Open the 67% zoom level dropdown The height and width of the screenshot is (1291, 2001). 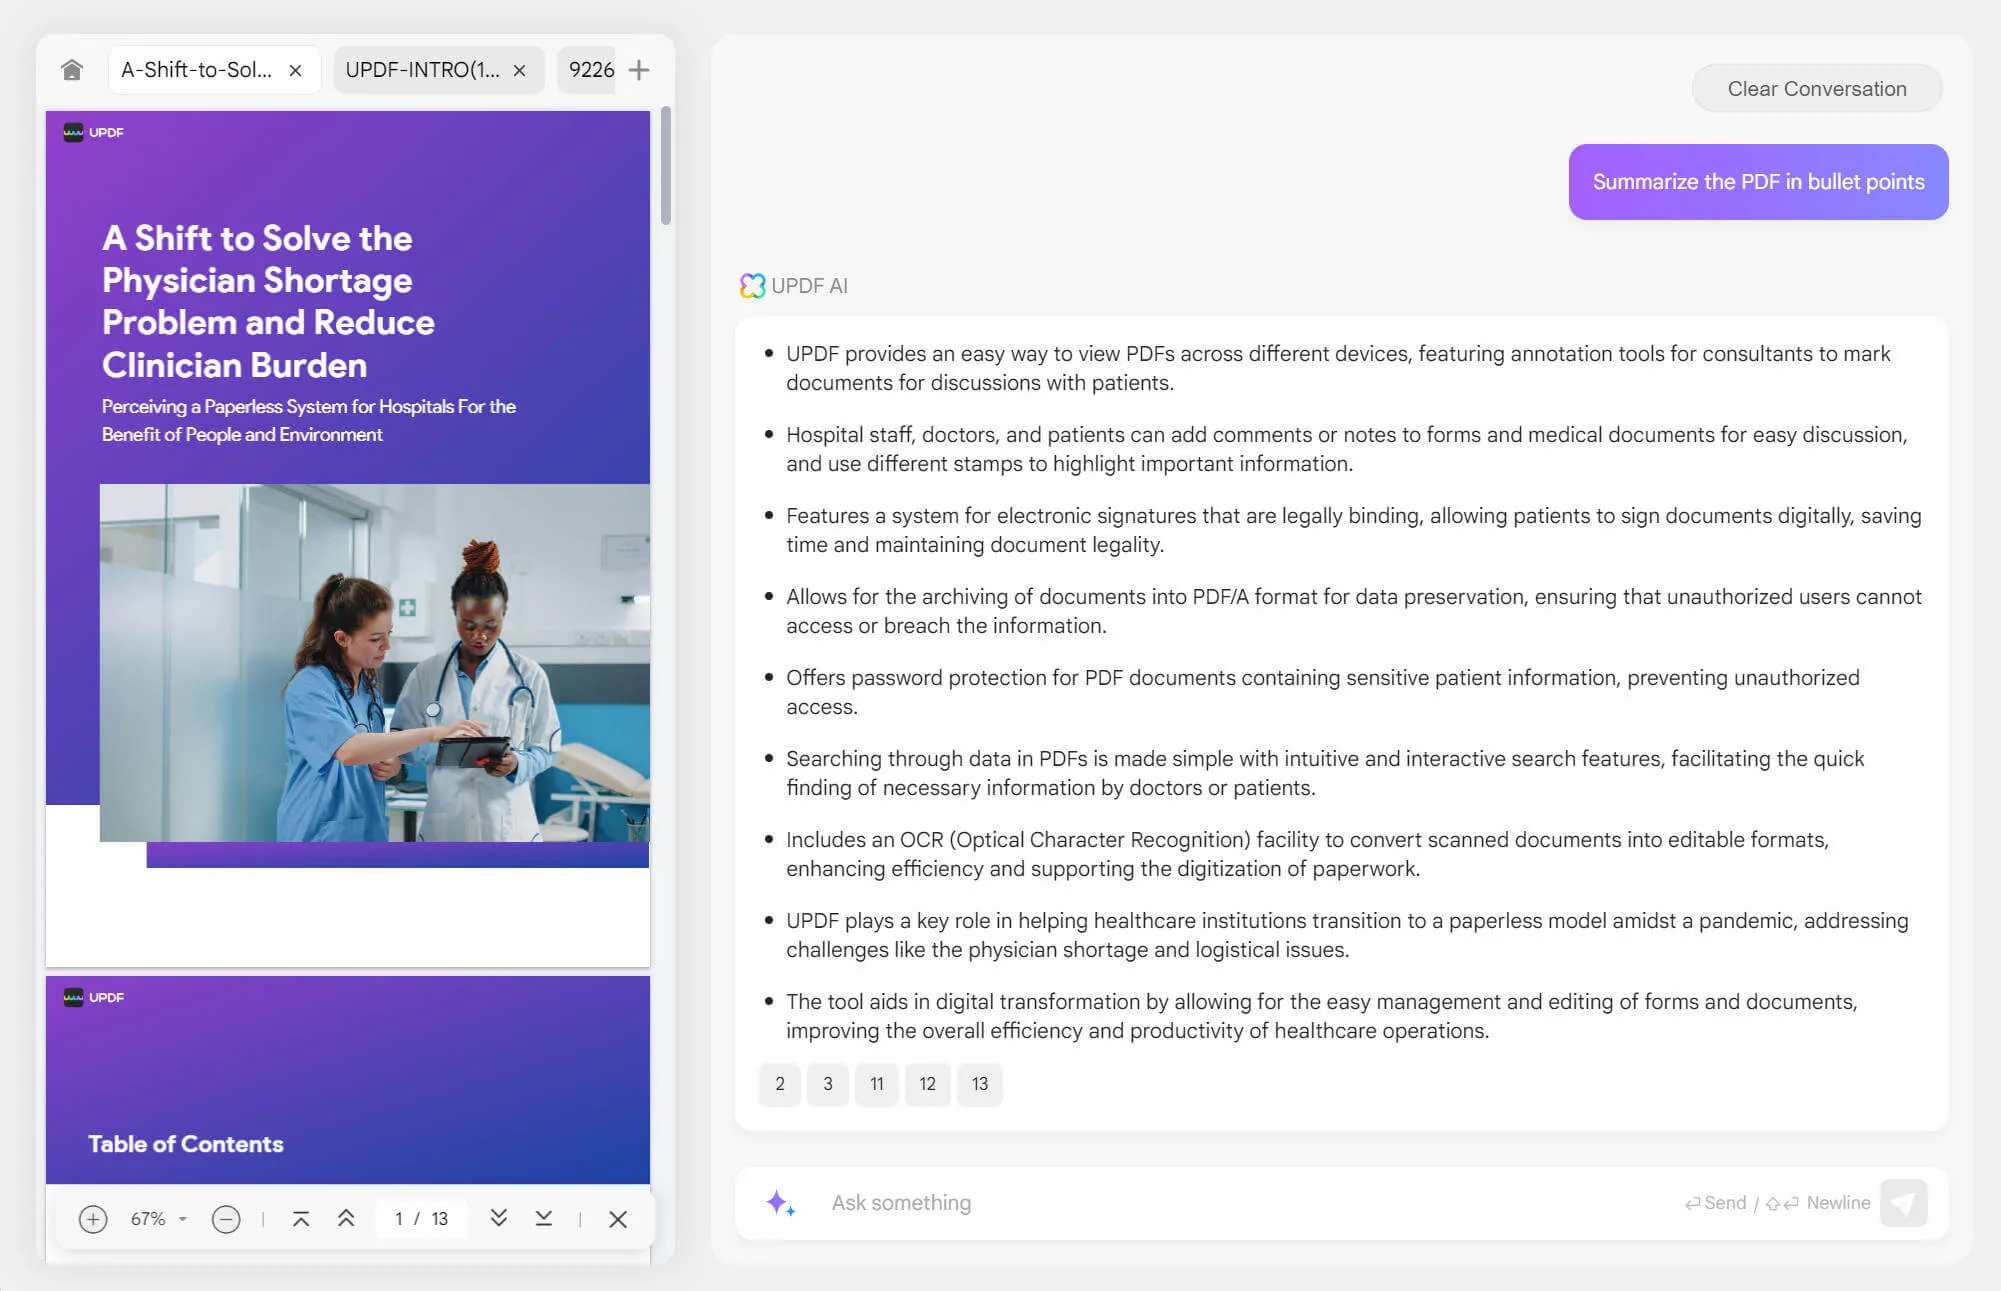coord(182,1219)
